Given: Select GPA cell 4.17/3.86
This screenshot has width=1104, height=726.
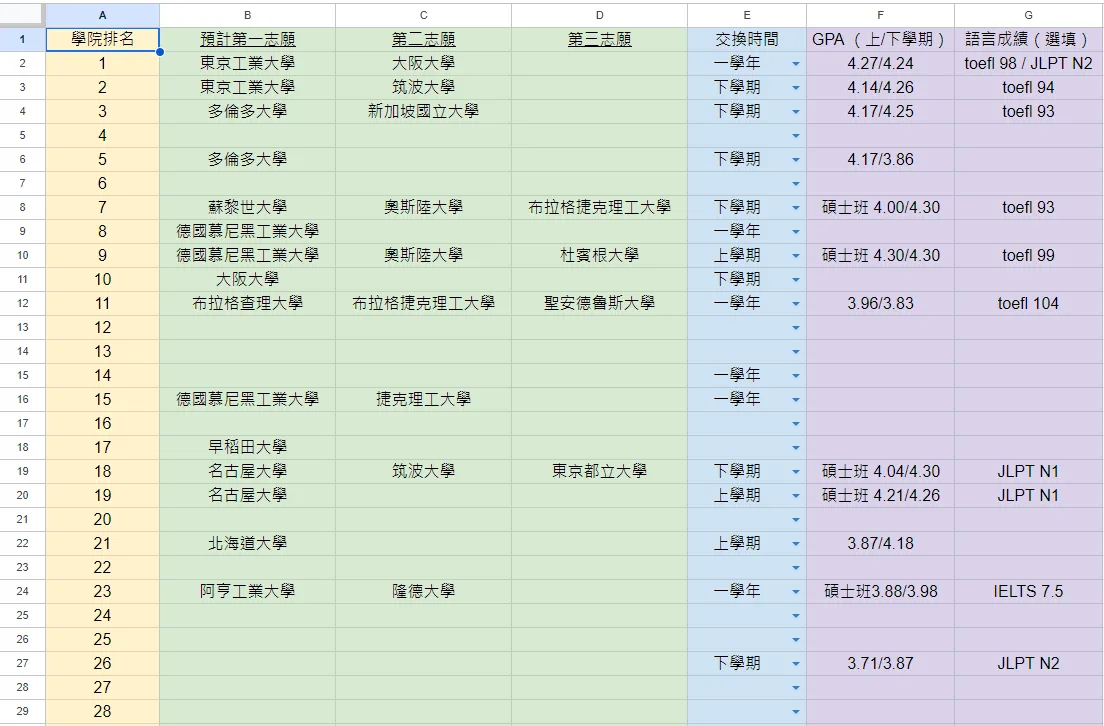Looking at the screenshot, I should pos(880,159).
